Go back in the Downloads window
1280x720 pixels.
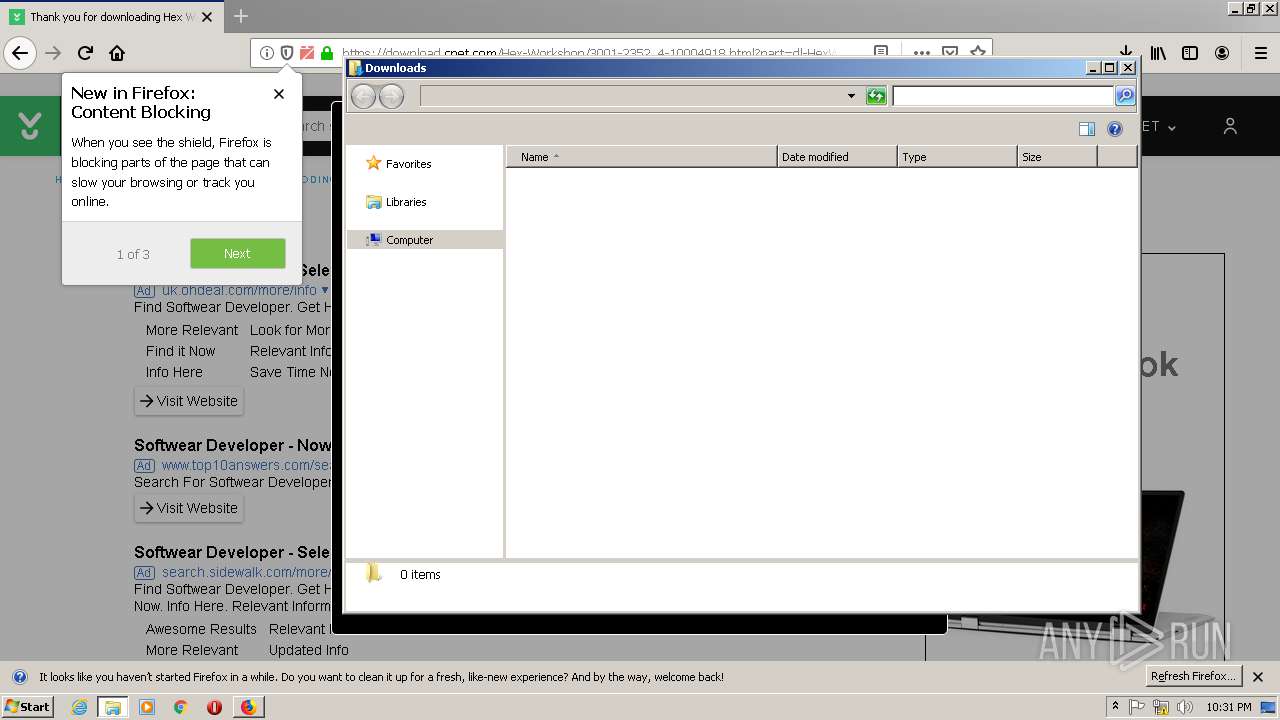click(x=363, y=96)
